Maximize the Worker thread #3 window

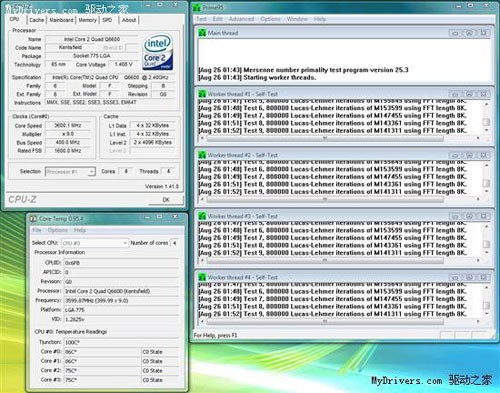(x=469, y=216)
